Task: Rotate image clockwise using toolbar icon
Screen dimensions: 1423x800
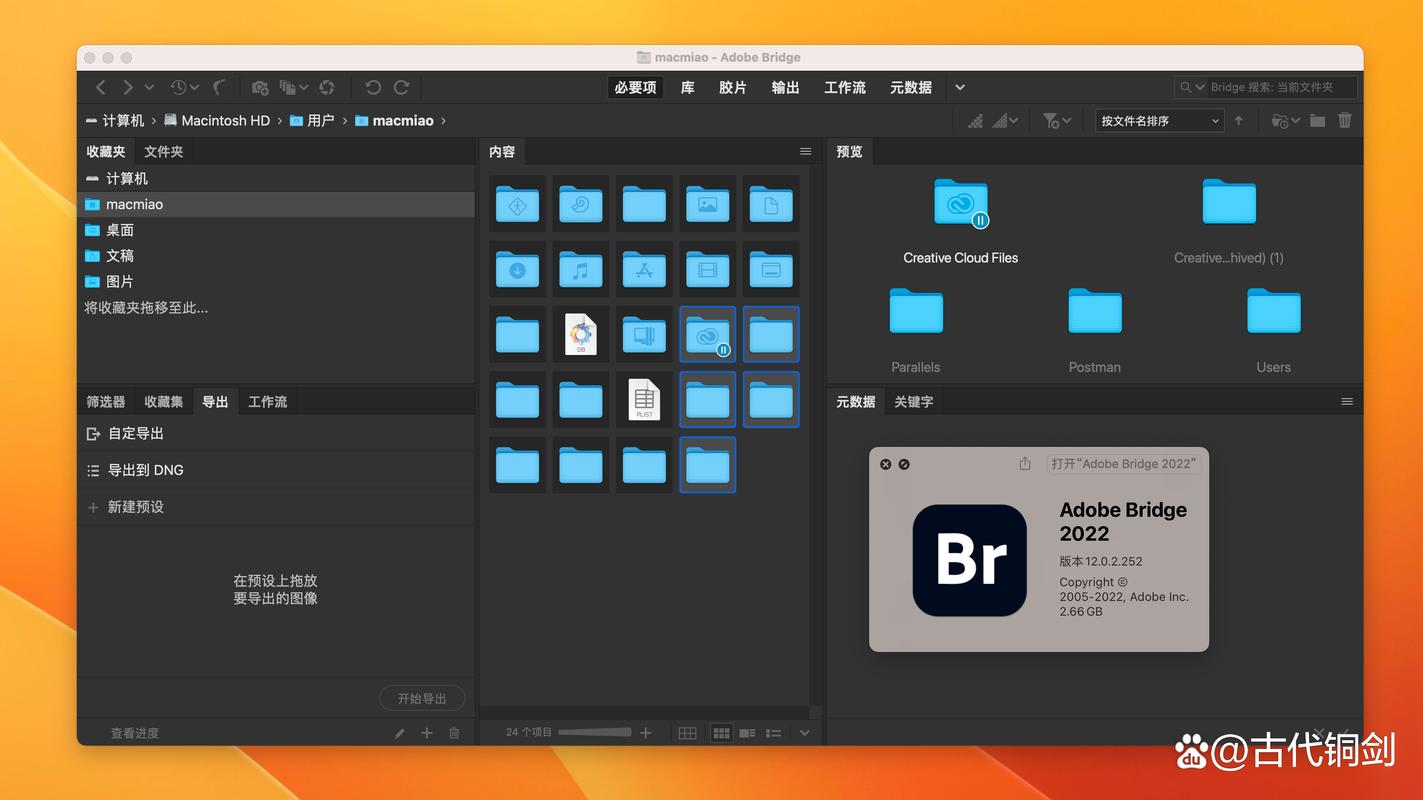Action: coord(402,87)
